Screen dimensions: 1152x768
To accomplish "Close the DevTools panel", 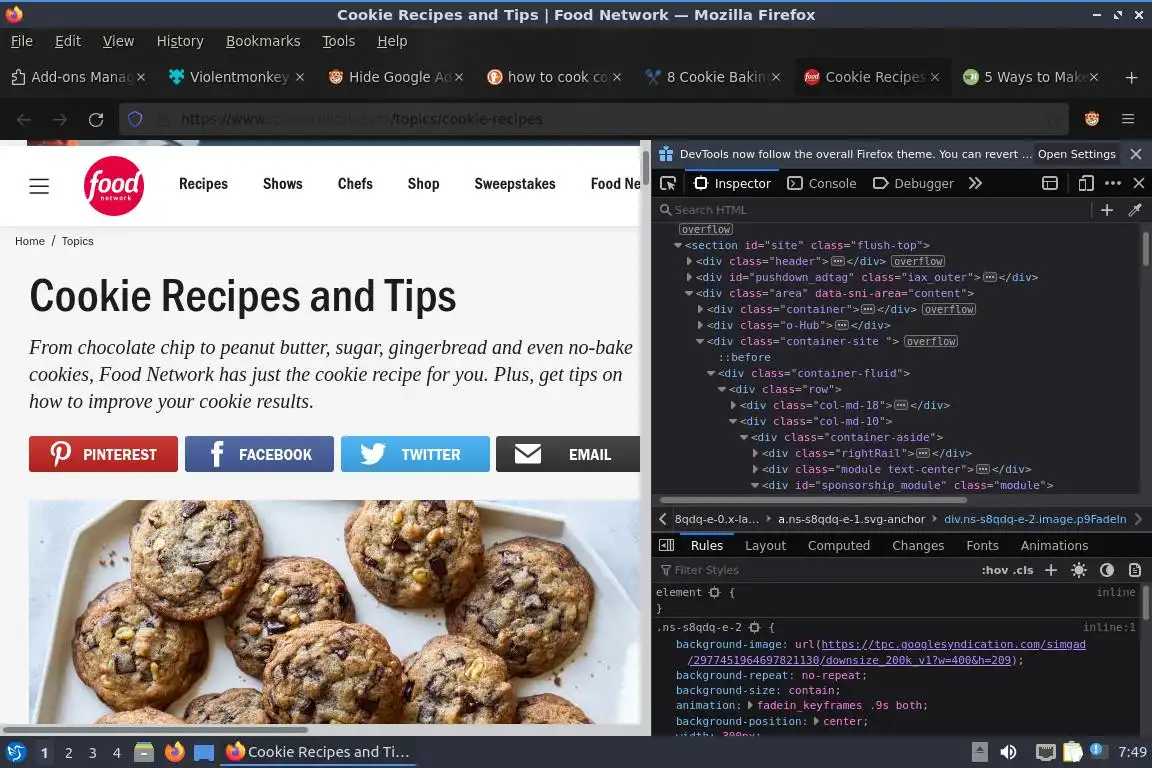I will 1139,183.
